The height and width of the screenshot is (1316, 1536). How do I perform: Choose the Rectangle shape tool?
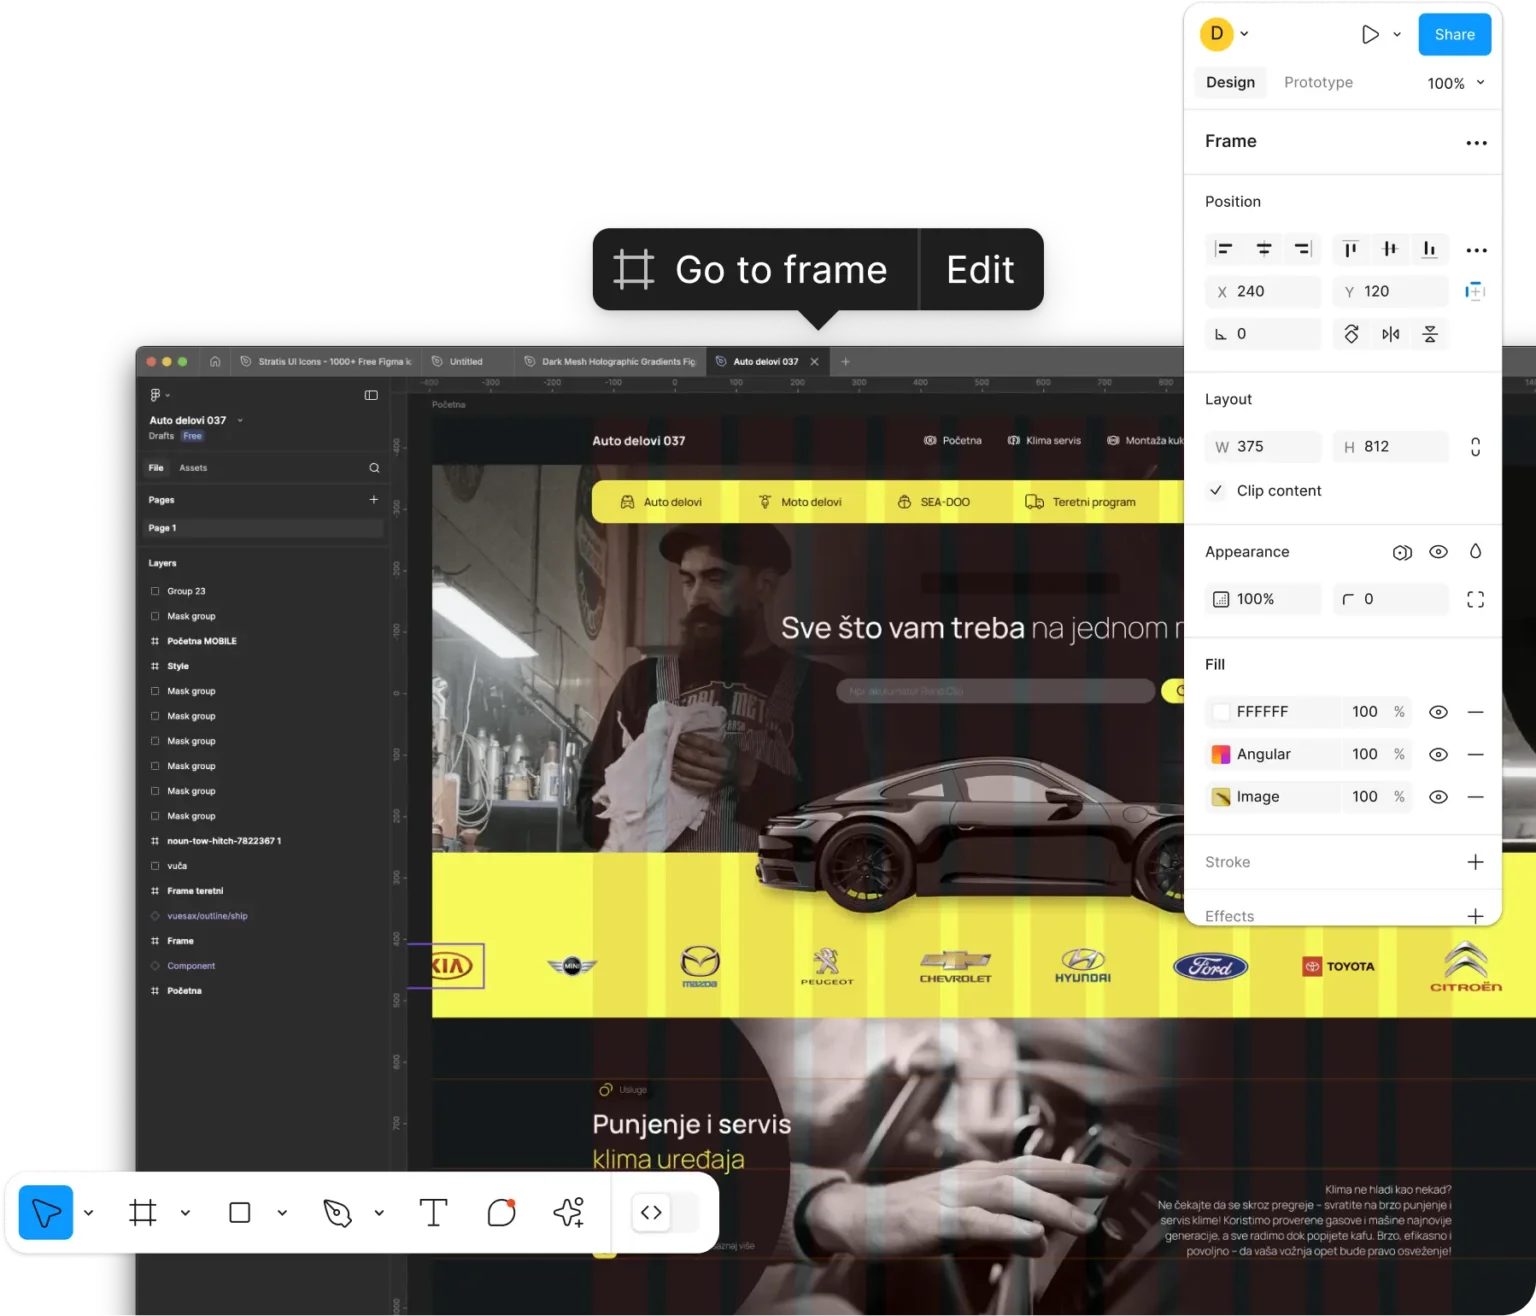(240, 1213)
